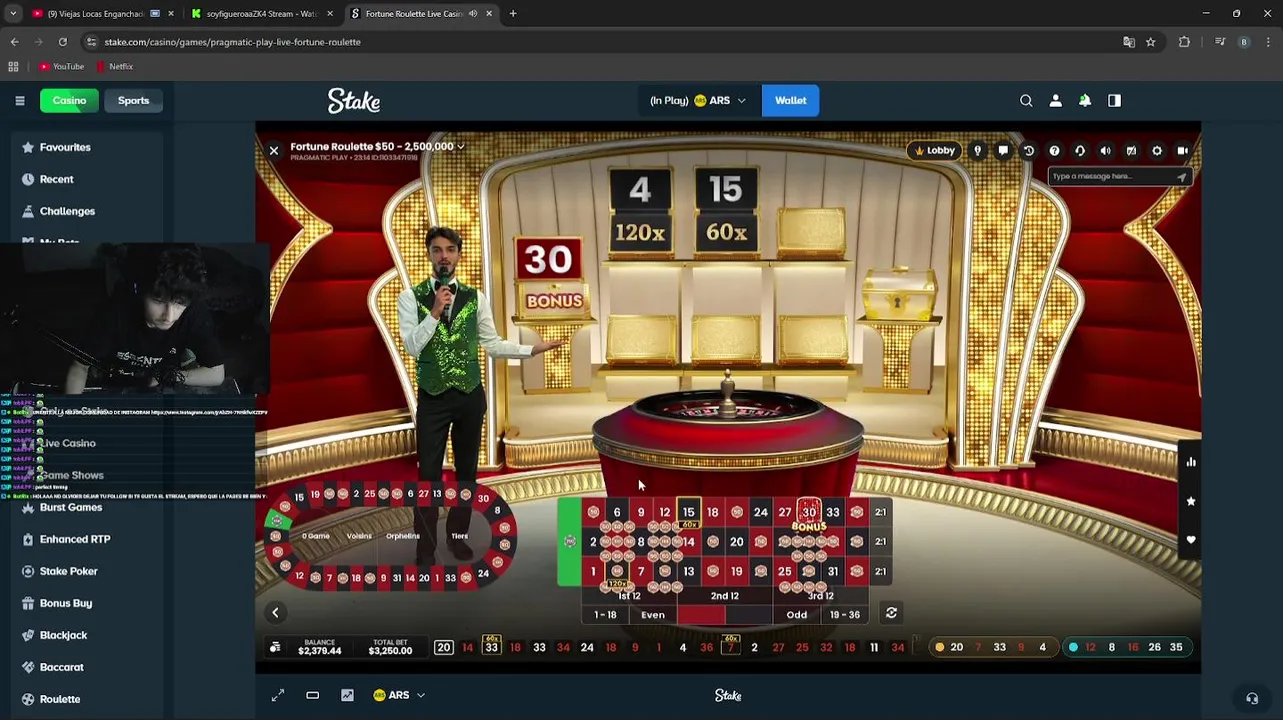
Task: Expand the ARS currency dropdown below game
Action: coord(399,695)
